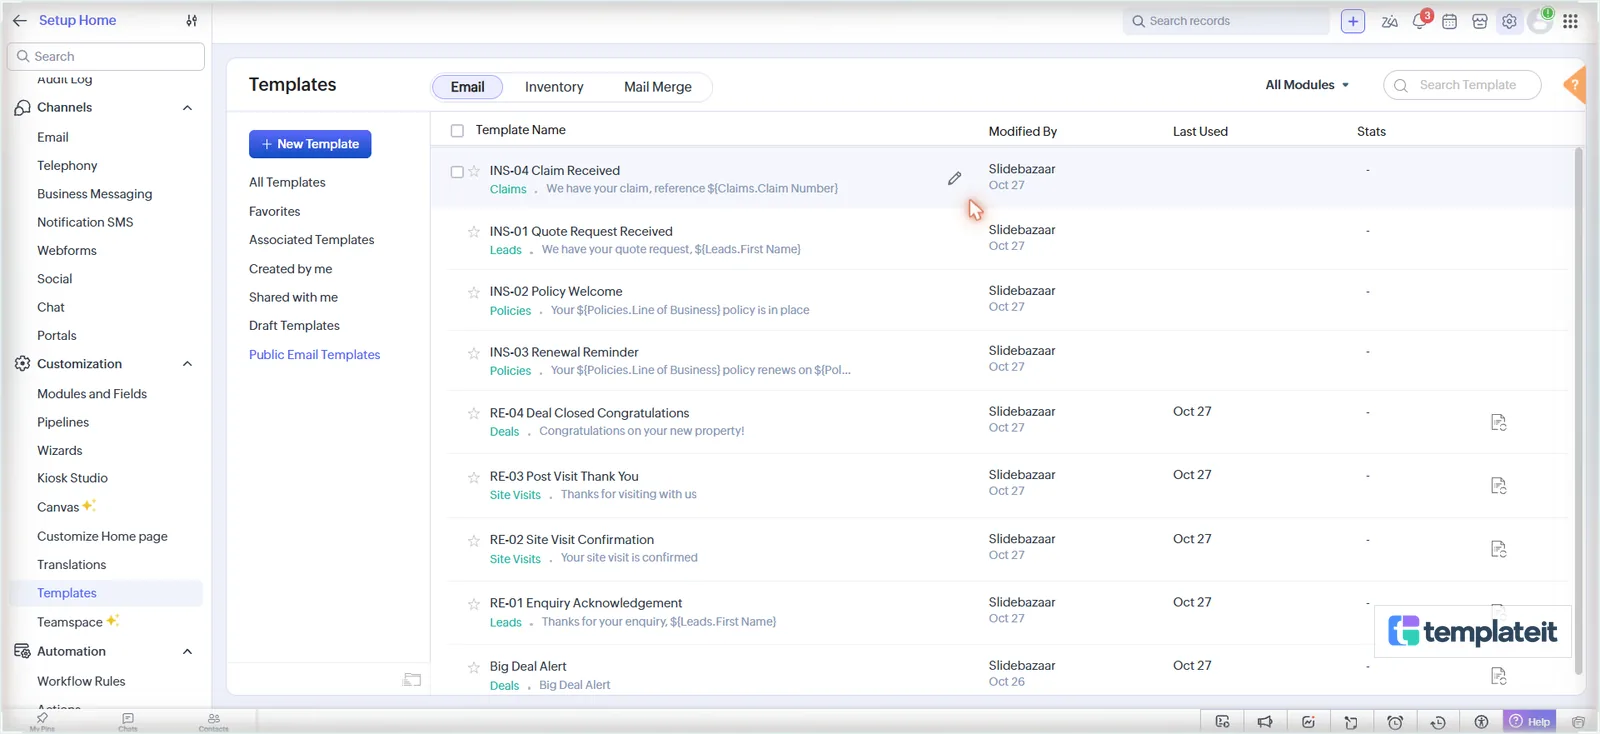Screen dimensions: 1600x734
Task: Open the accessibility icon in the bottom bar
Action: click(1481, 722)
